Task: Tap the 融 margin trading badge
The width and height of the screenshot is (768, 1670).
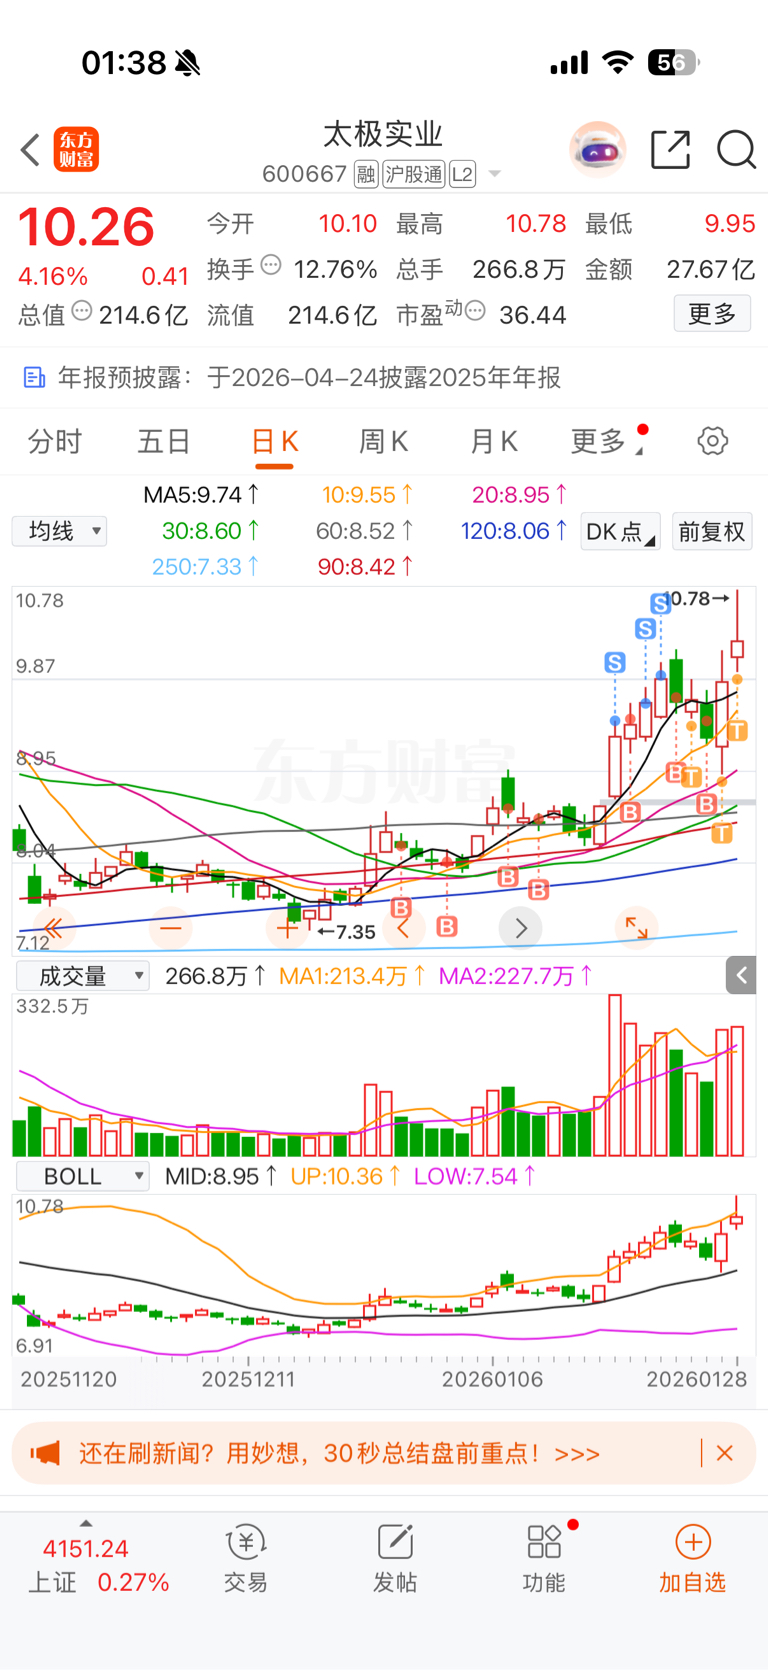Action: tap(366, 175)
